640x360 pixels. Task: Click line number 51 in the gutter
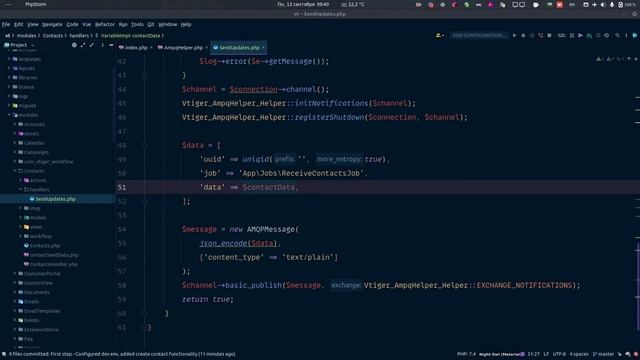[122, 187]
